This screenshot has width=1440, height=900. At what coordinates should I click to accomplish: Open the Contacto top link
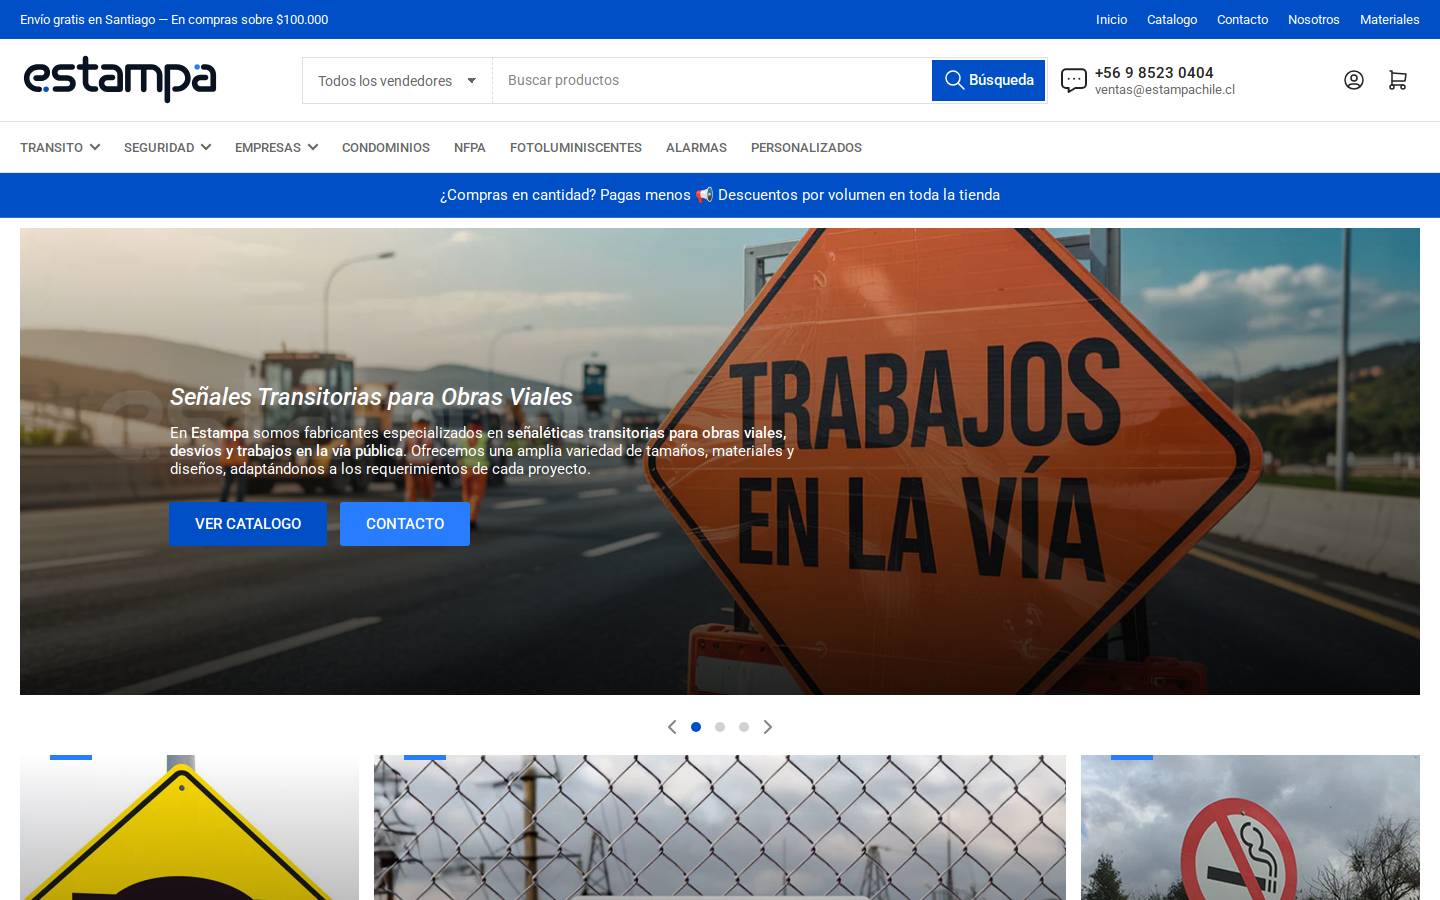point(1242,19)
